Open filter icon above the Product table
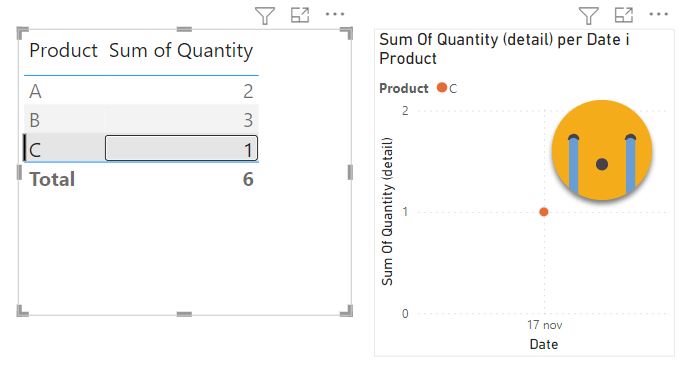The height and width of the screenshot is (368, 687). (265, 16)
